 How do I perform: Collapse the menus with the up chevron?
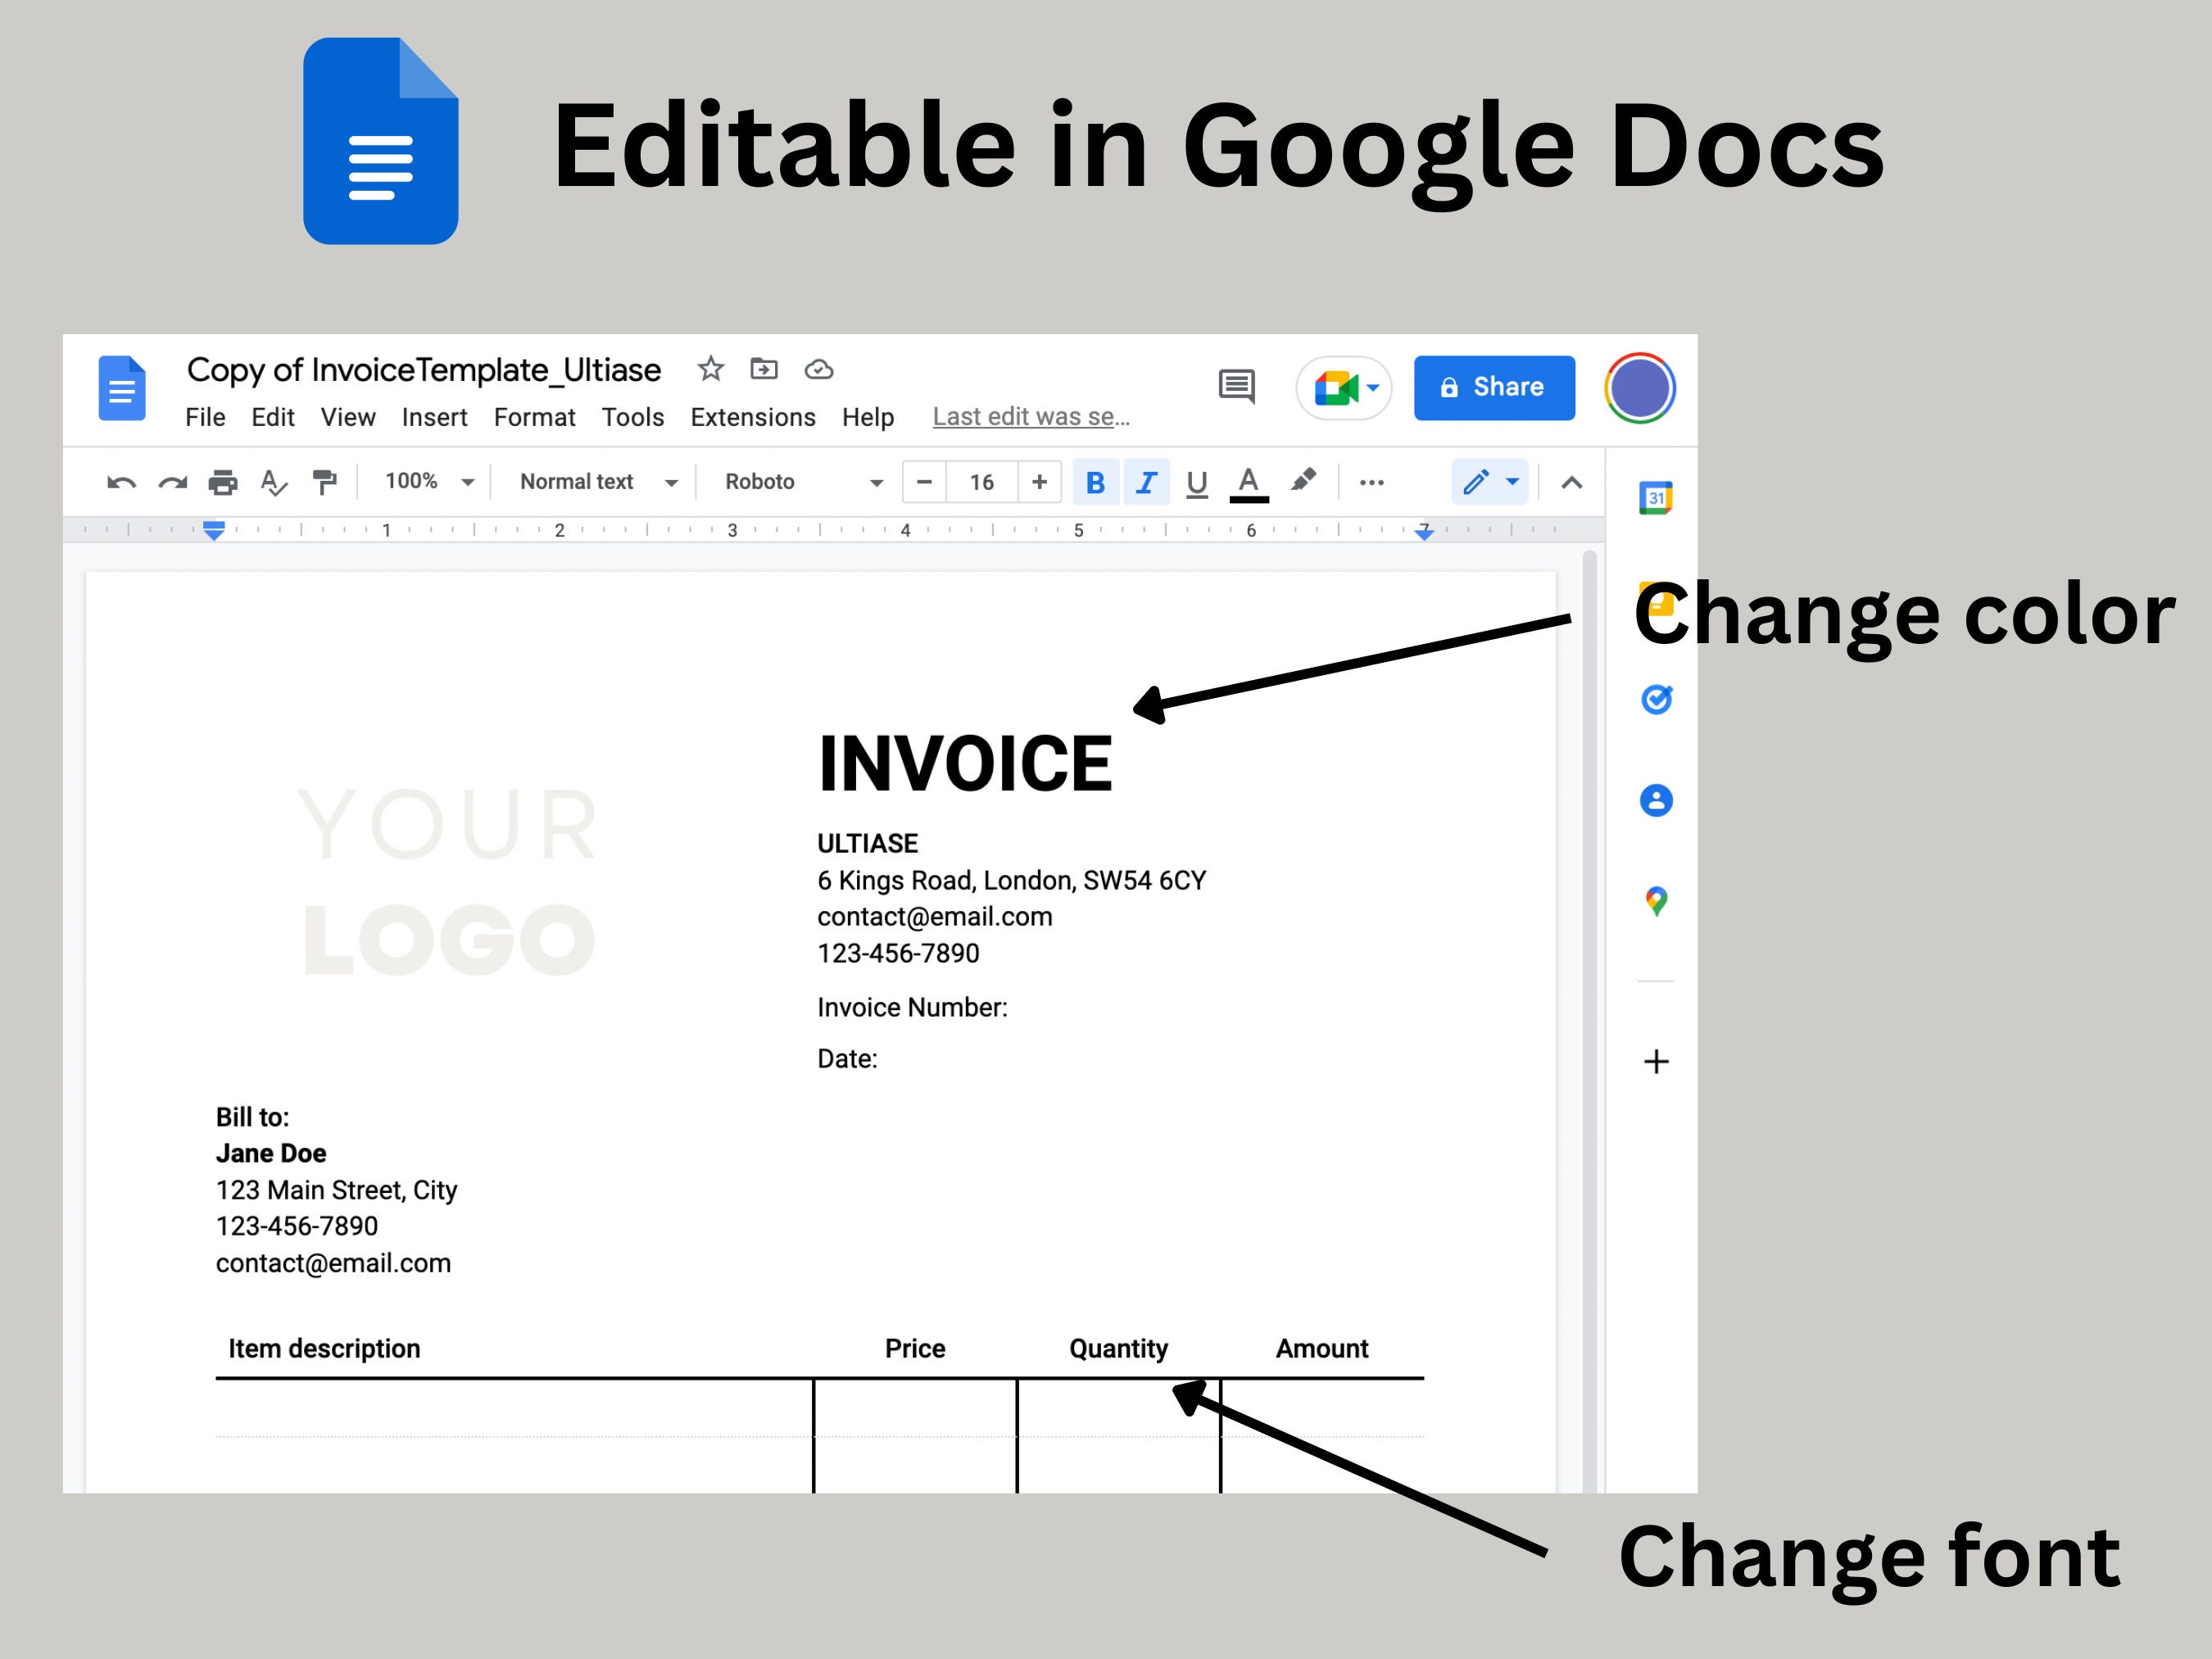pos(1571,483)
